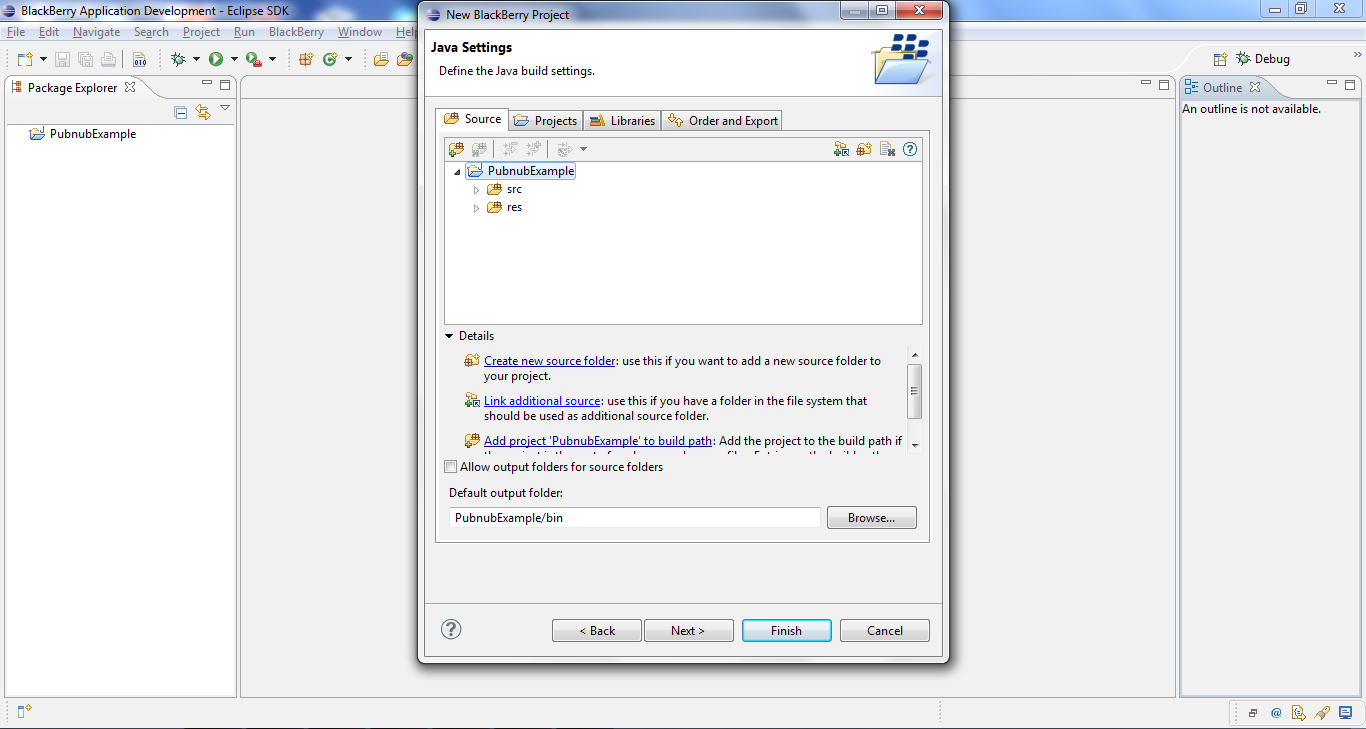The image size is (1366, 729).
Task: Click the Debug perspective button
Action: tap(1263, 59)
